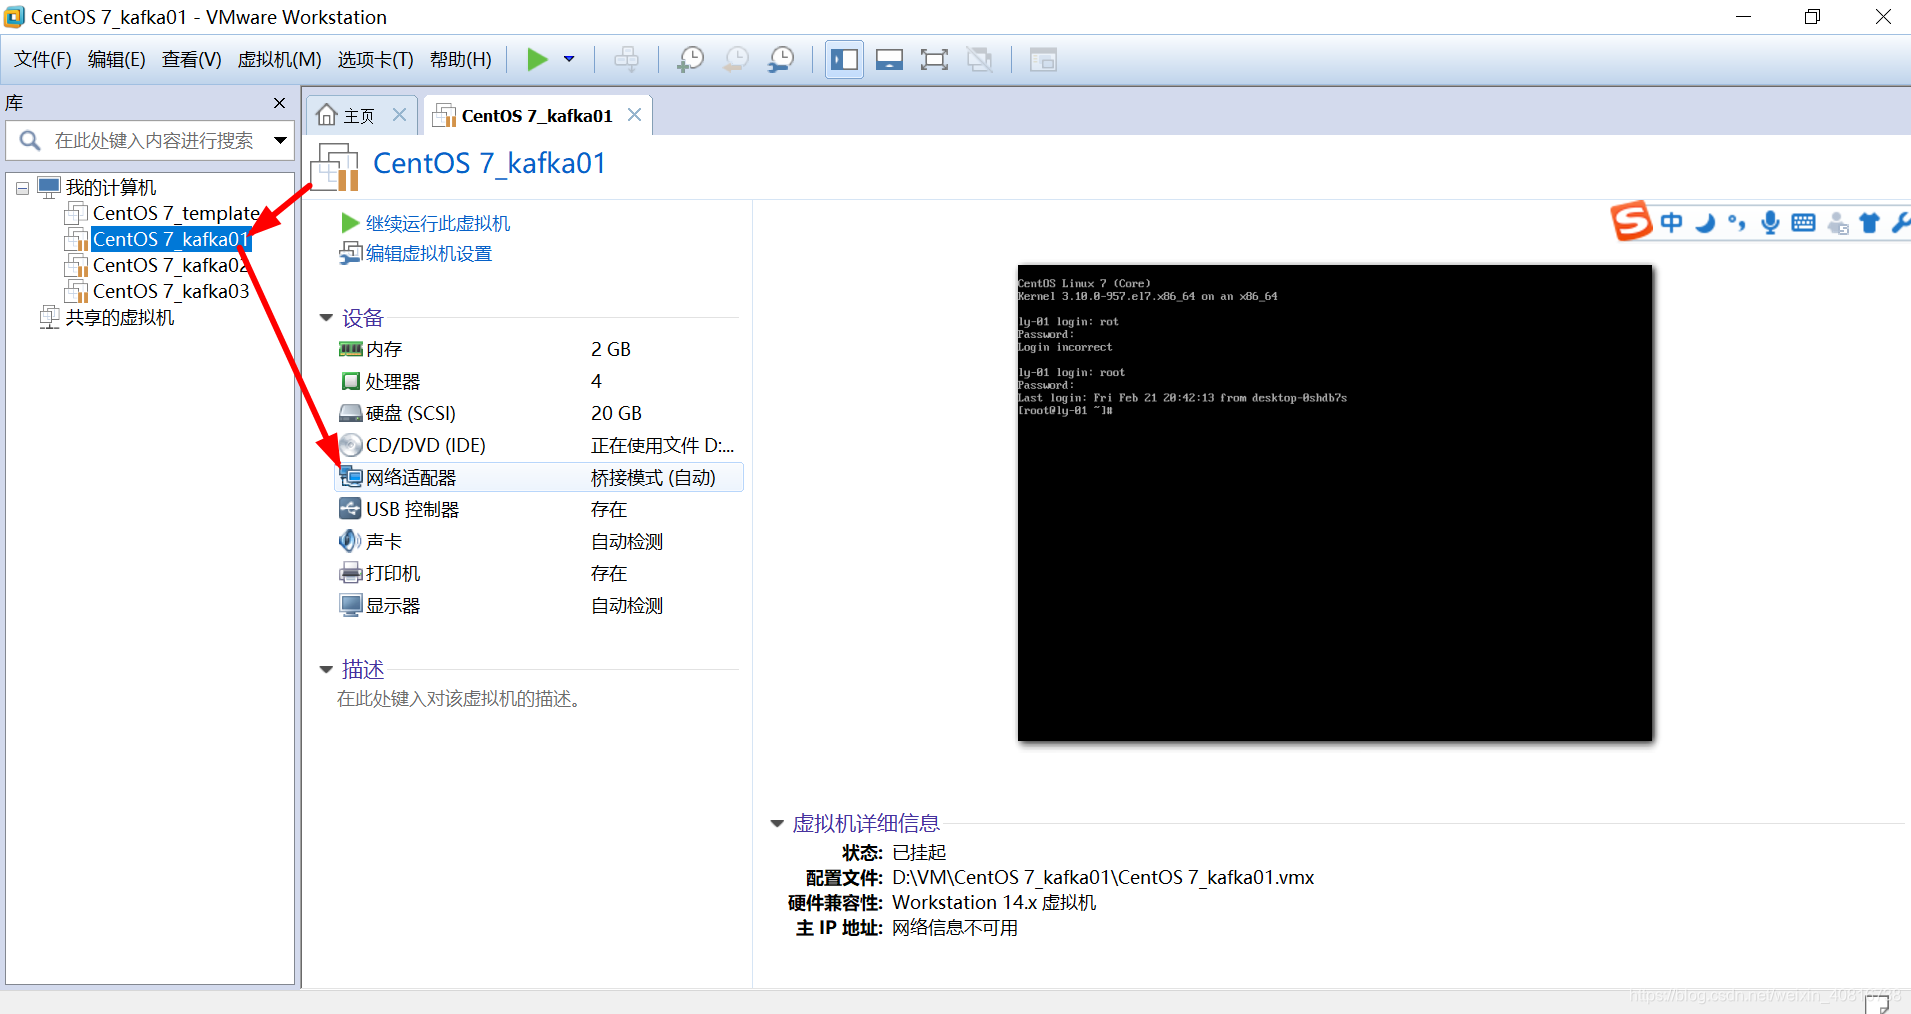Click the console view toolbar icon
The image size is (1911, 1014).
click(x=1043, y=60)
